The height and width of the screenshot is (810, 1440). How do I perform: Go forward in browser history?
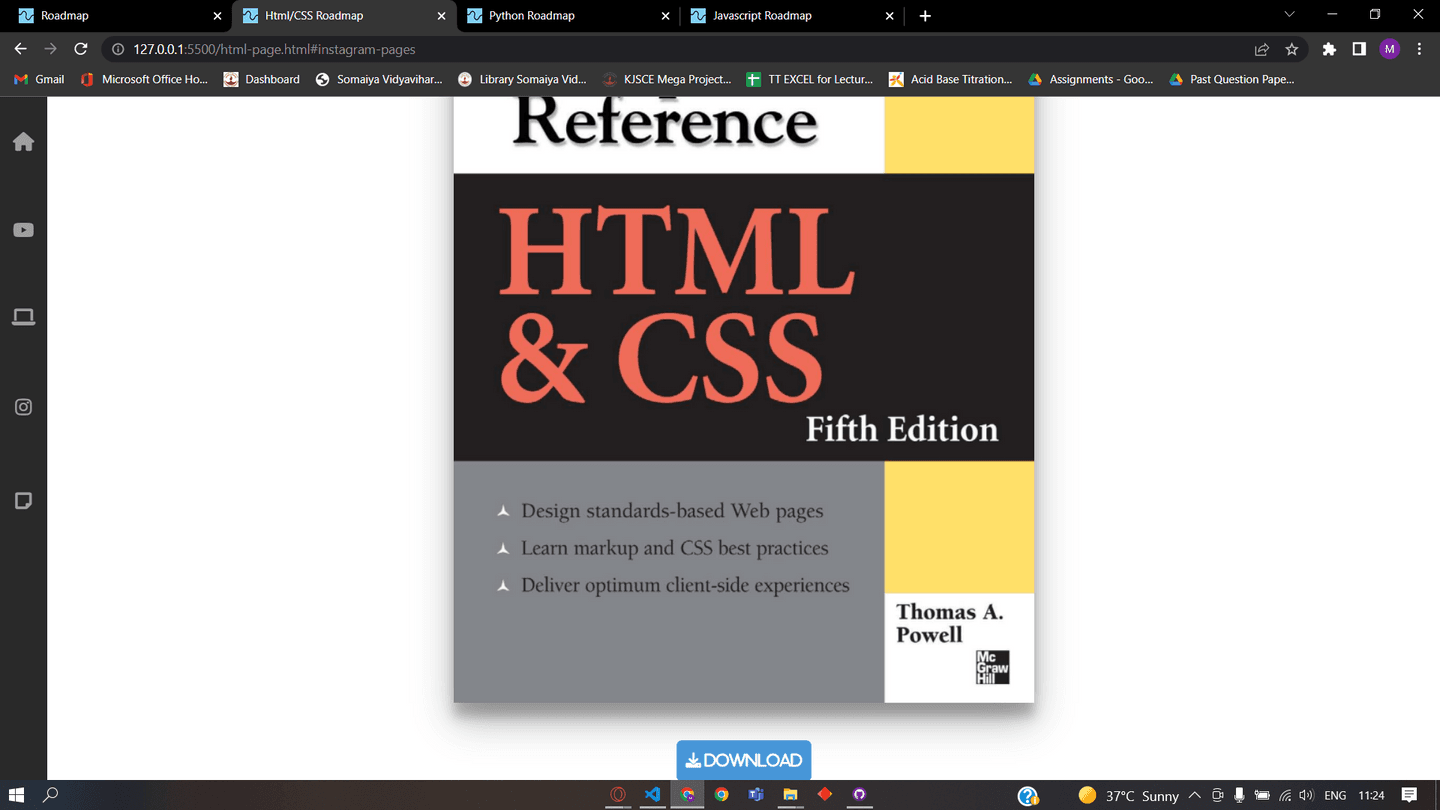(51, 49)
